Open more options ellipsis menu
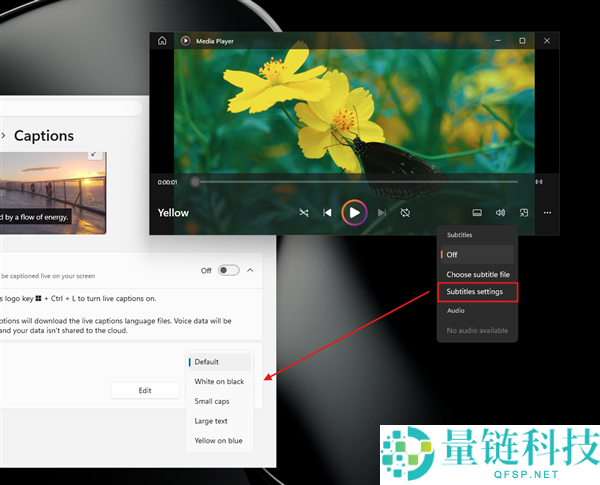The width and height of the screenshot is (600, 485). (x=548, y=213)
